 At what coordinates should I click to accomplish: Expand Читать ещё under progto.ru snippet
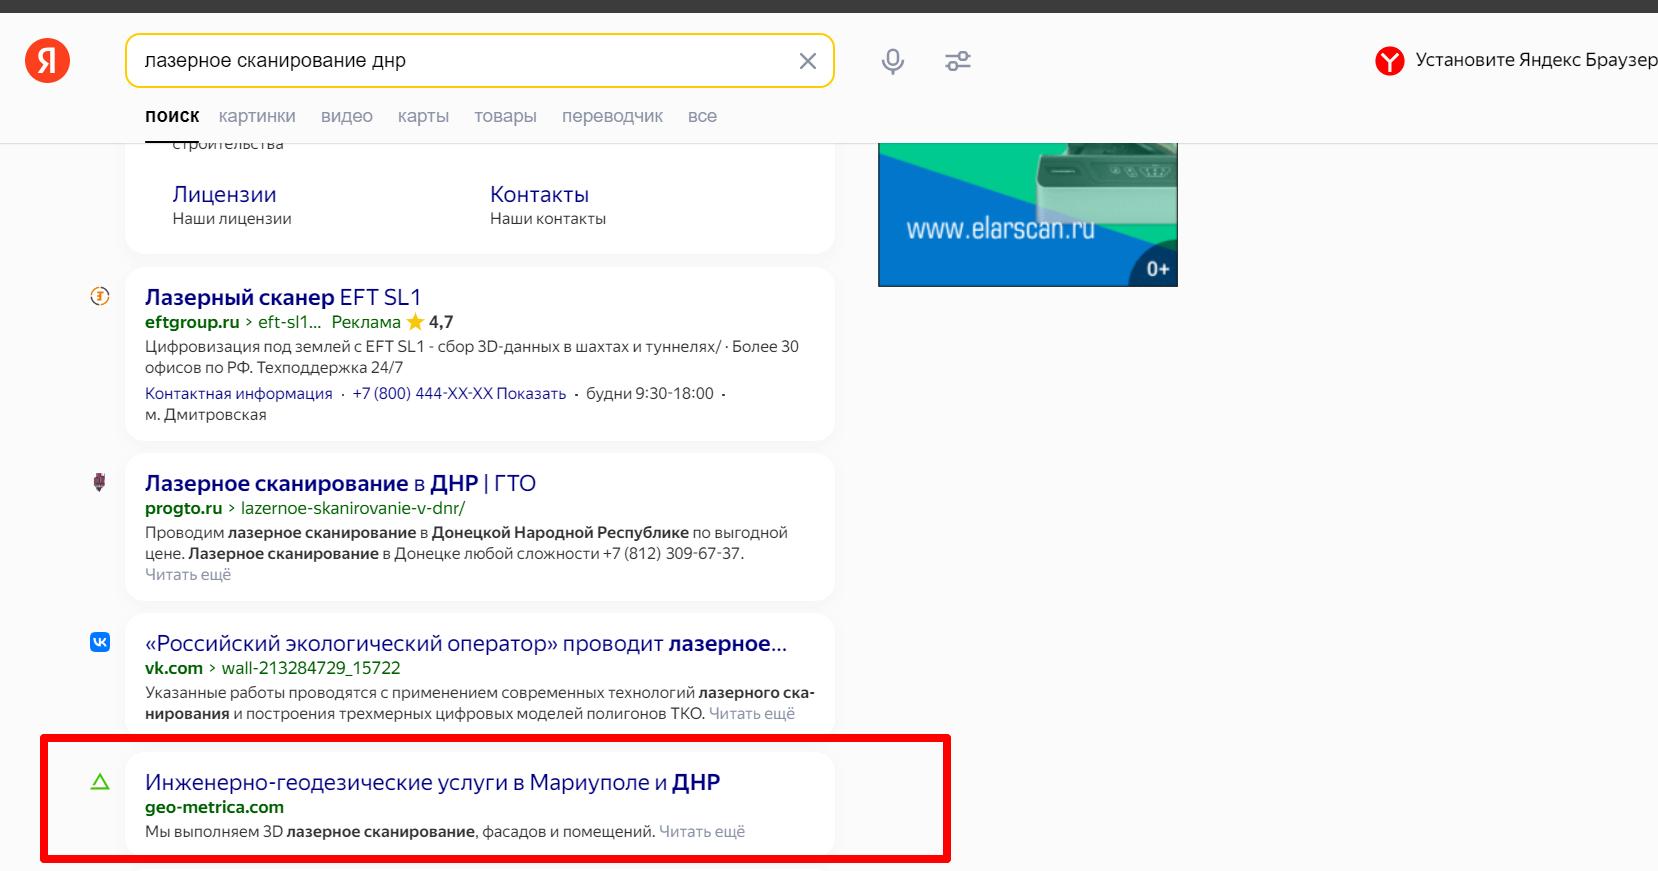pos(188,574)
